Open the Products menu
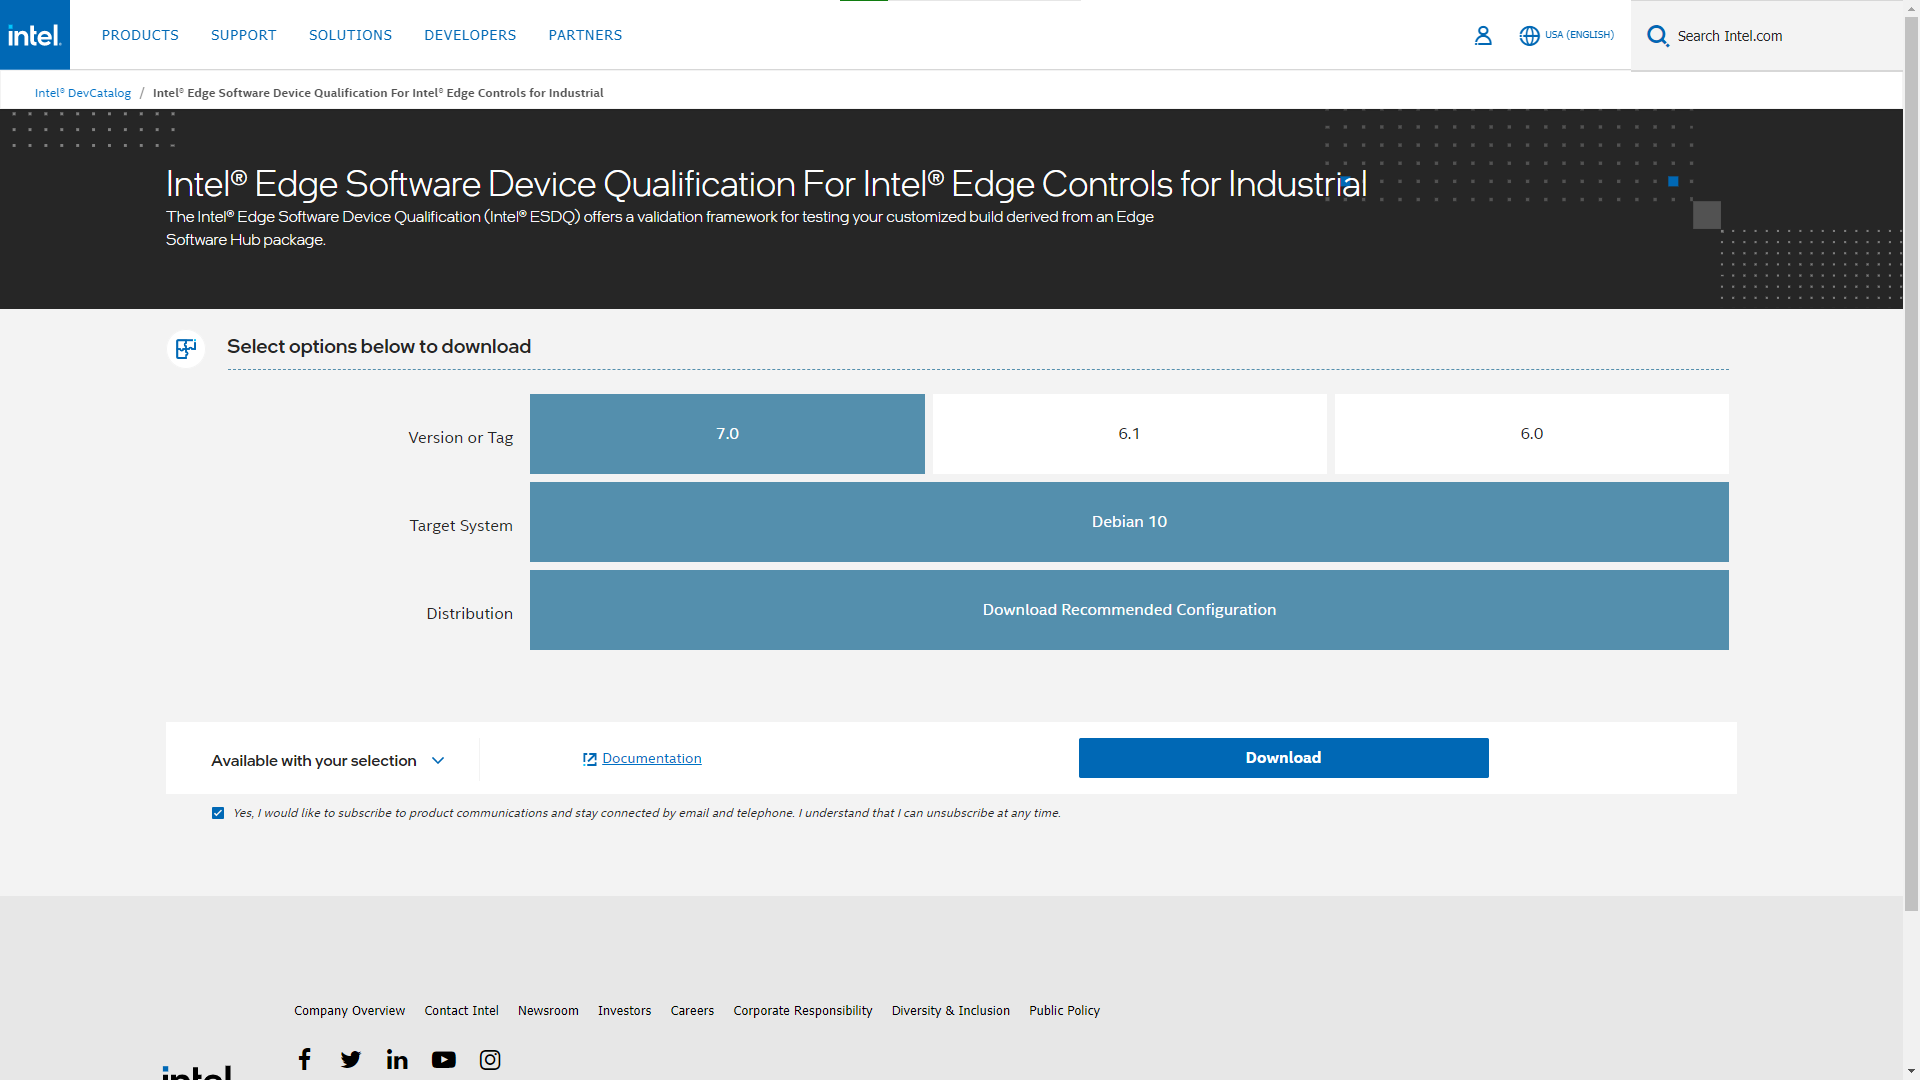Viewport: 1920px width, 1080px height. [140, 35]
